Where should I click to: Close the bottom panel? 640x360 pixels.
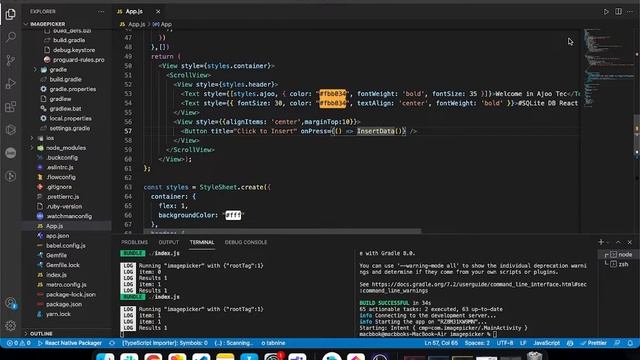click(629, 242)
